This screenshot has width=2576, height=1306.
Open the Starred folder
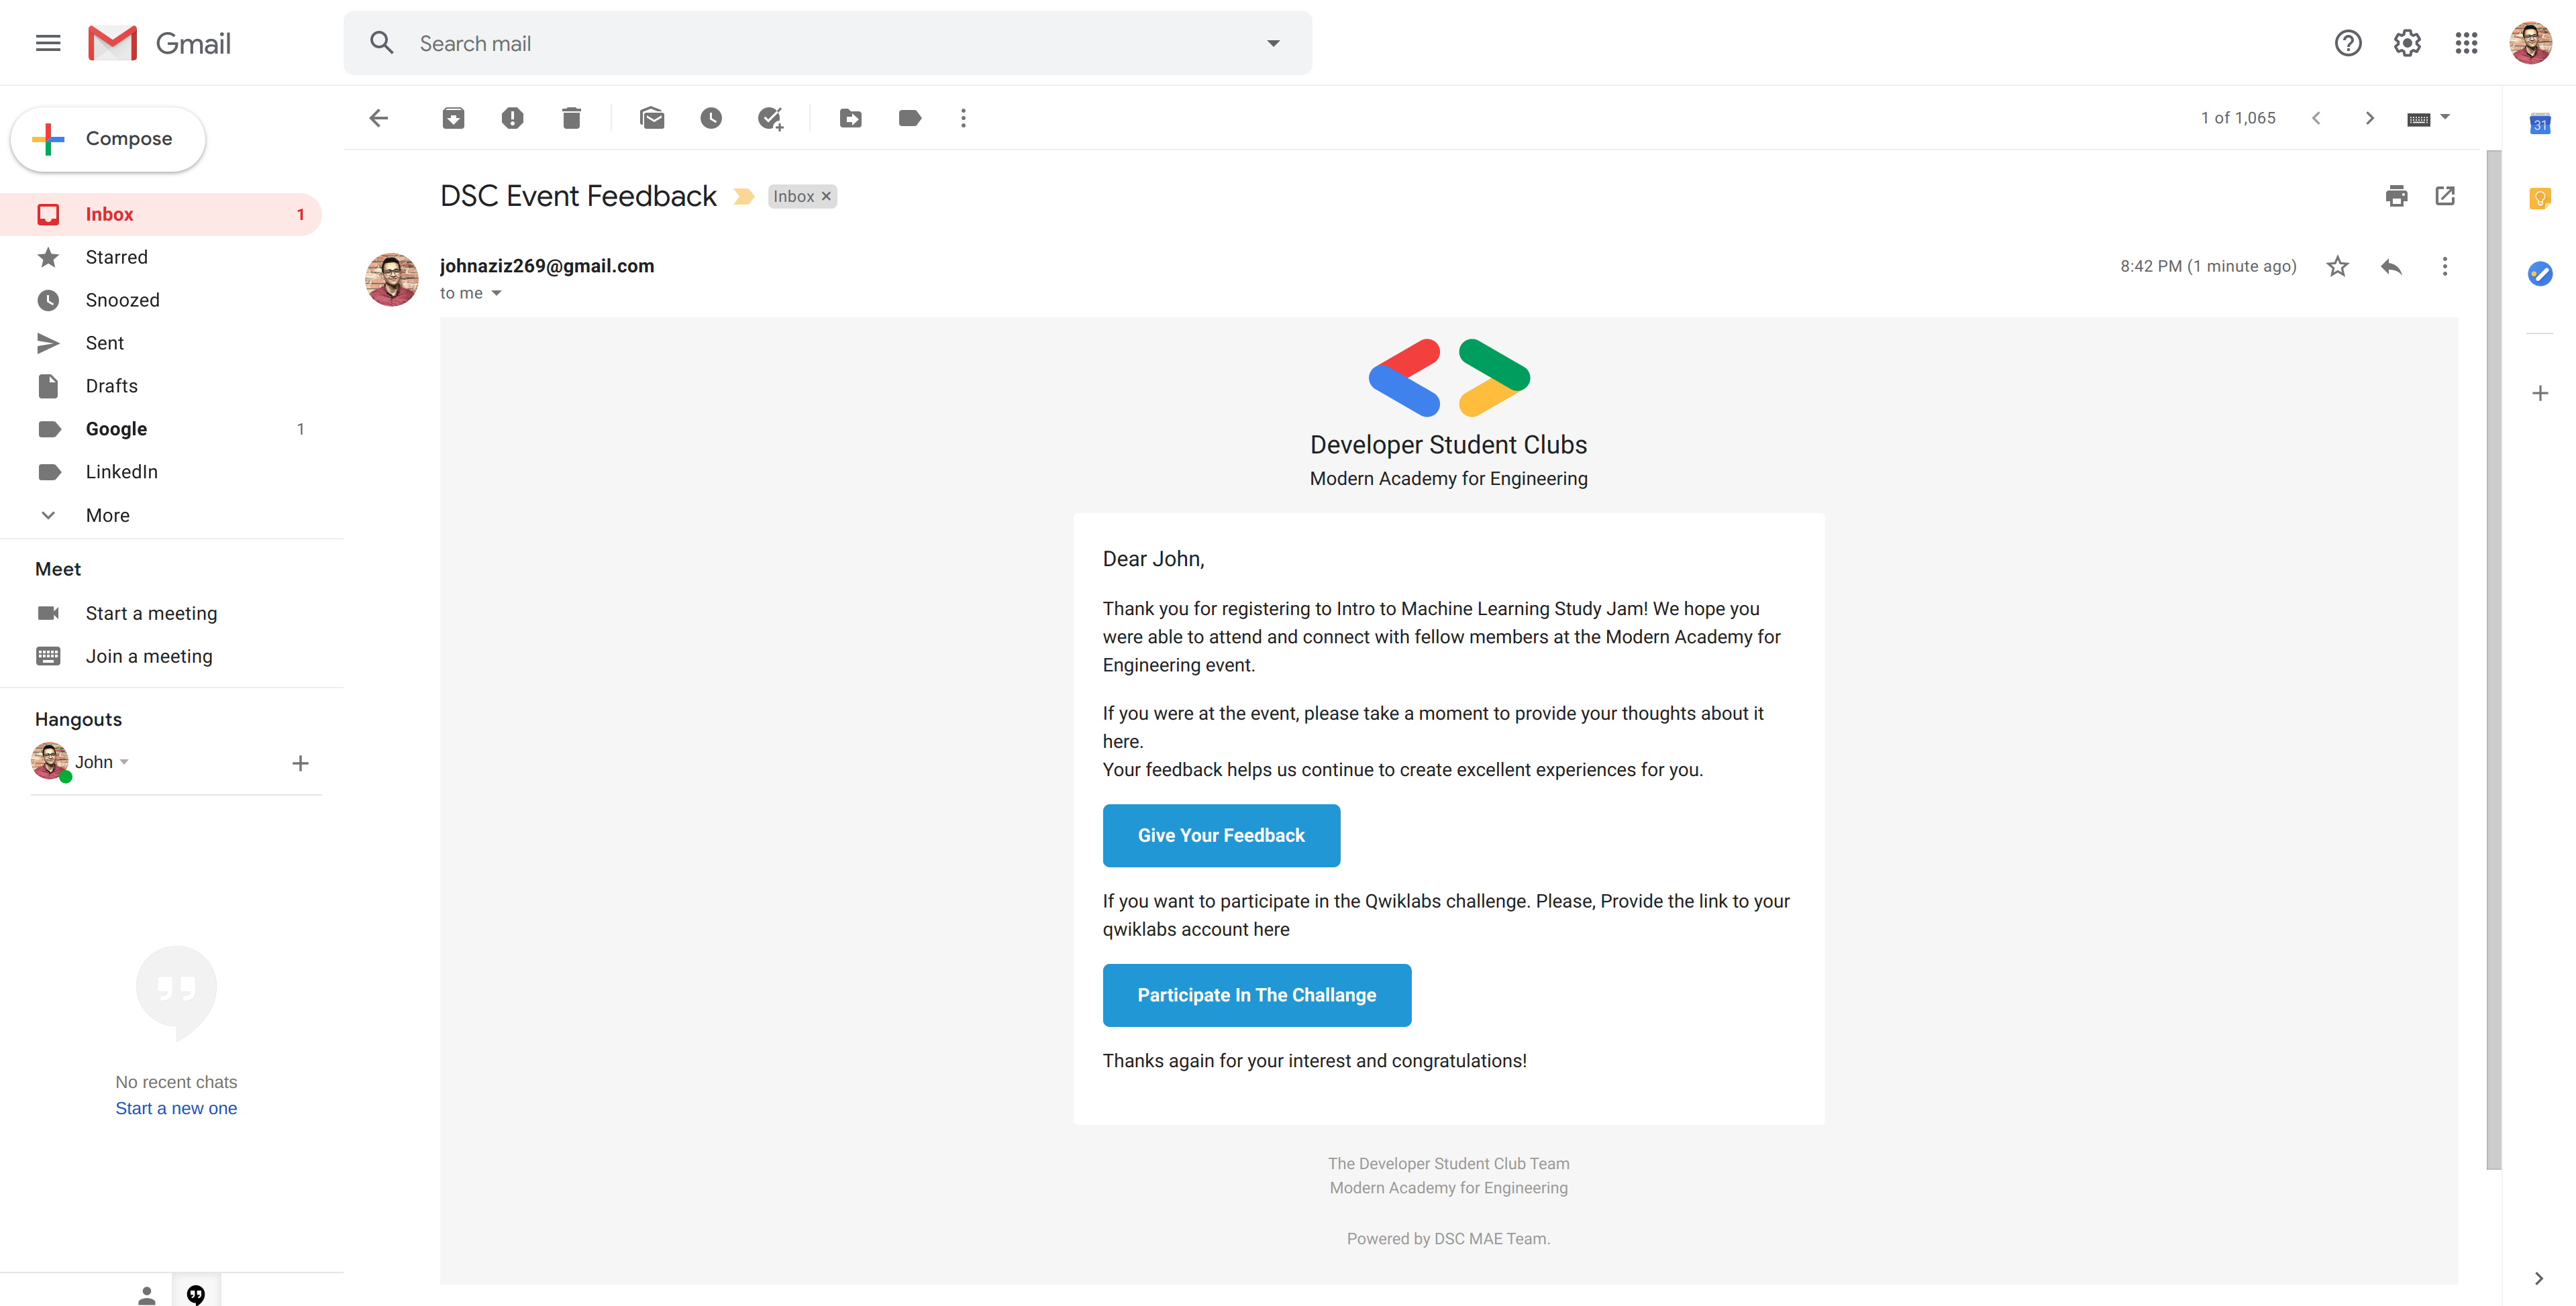point(161,257)
